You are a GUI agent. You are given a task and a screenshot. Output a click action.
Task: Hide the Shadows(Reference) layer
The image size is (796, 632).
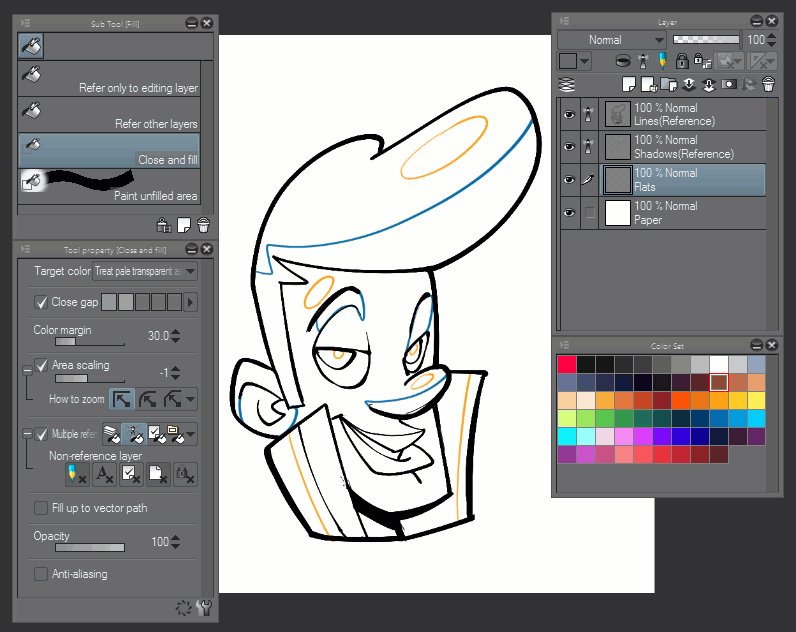tap(569, 147)
